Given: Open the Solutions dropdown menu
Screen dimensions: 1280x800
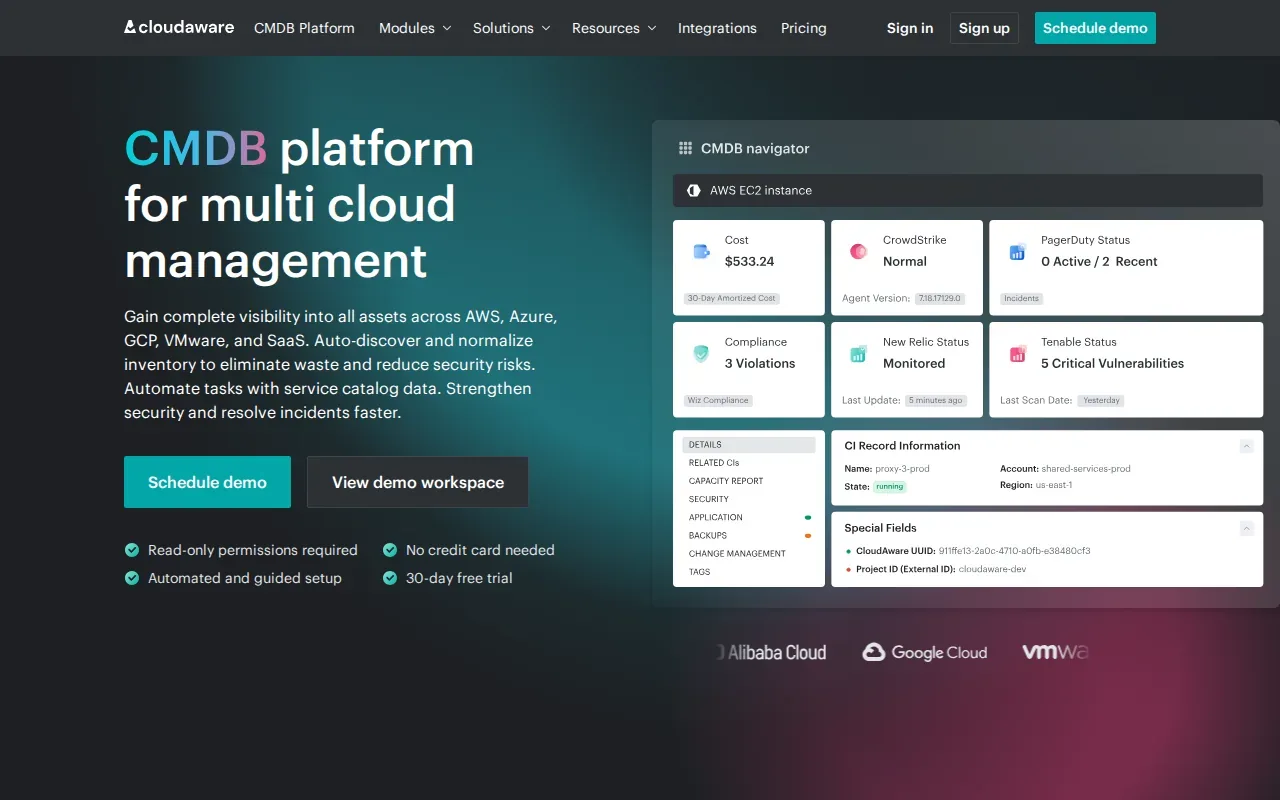Looking at the screenshot, I should click(511, 28).
